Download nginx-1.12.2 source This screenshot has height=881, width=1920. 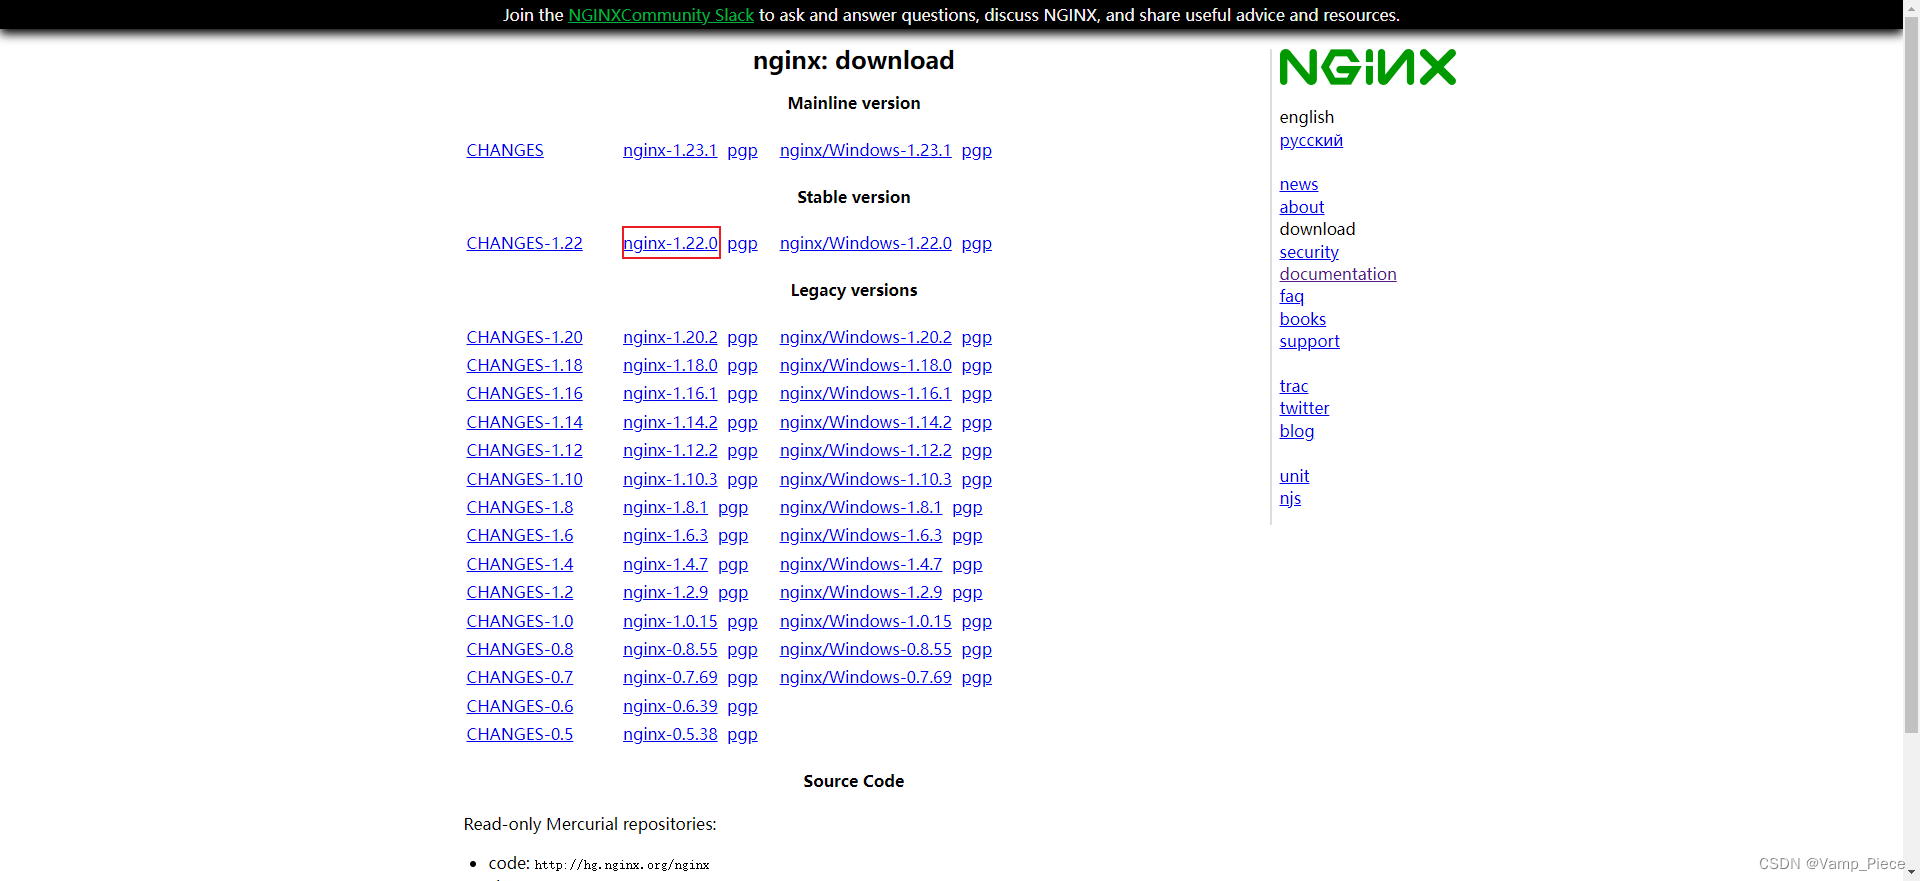coord(670,450)
